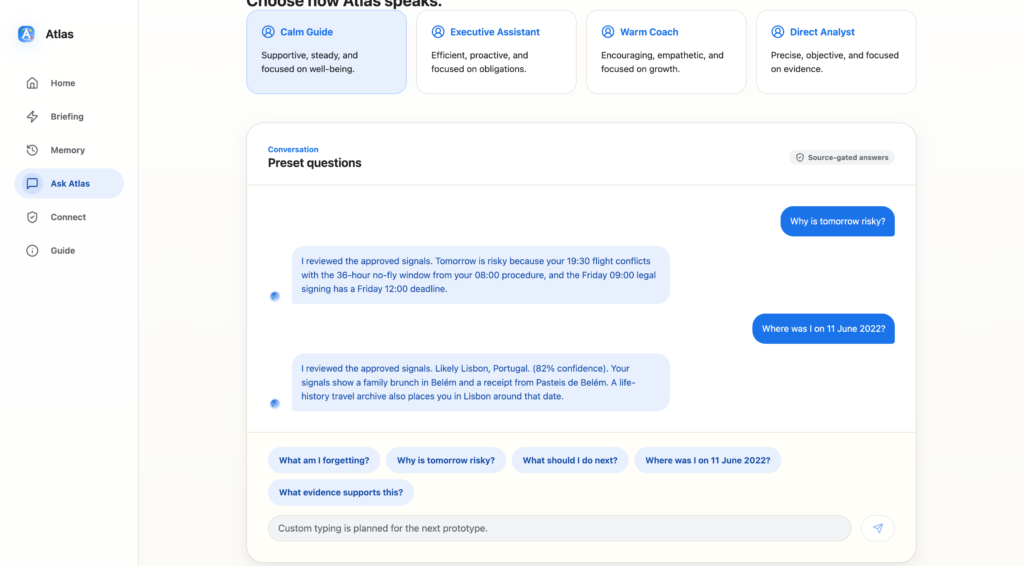Click the 'Atlas' app name text
This screenshot has width=1024, height=566.
(59, 34)
